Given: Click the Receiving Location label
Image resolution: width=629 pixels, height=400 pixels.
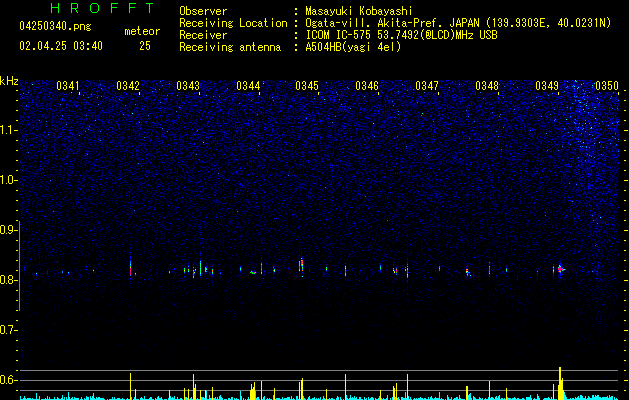Looking at the screenshot, I should click(233, 23).
